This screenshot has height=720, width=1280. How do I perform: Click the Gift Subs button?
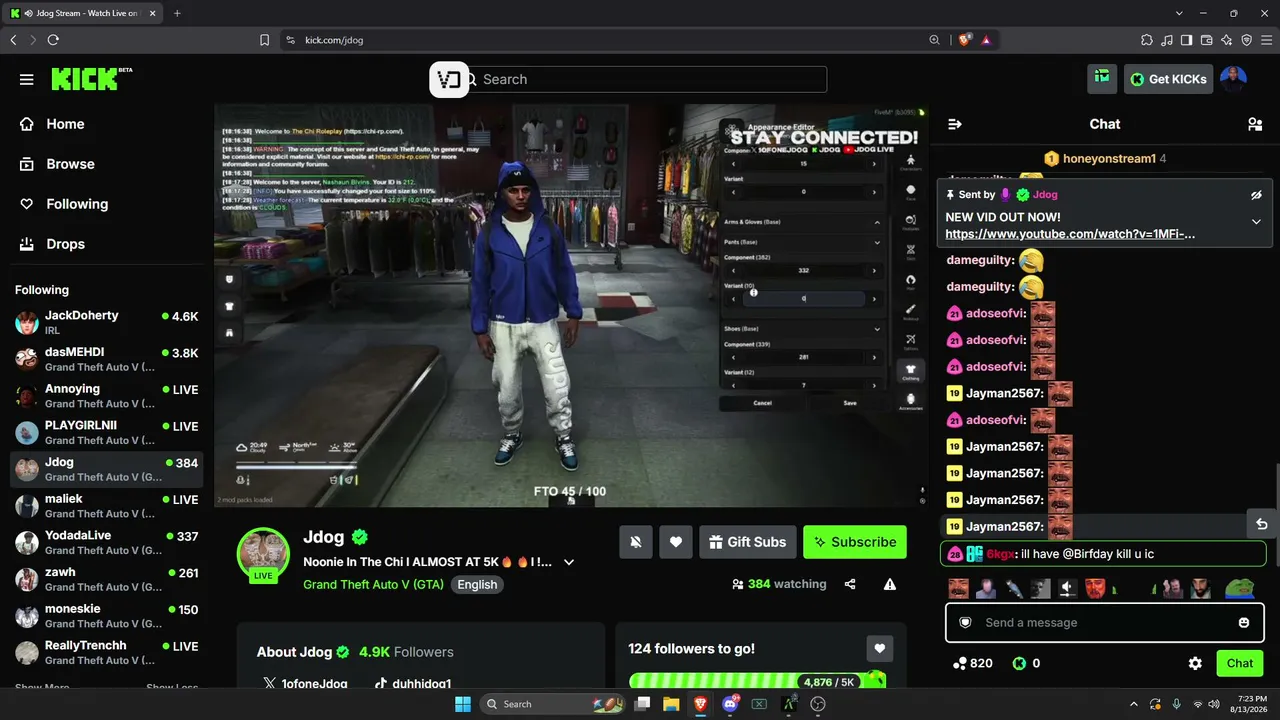coord(748,542)
